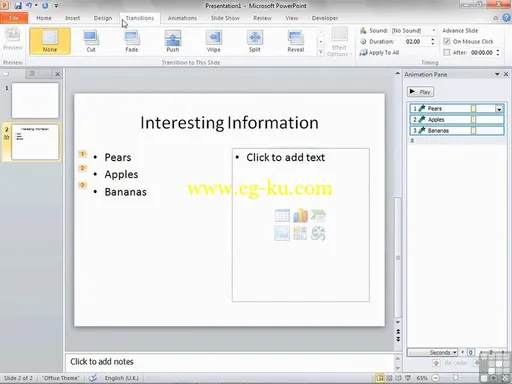Open the Seconds timeline zoom dropdown
Screen dimensions: 512x384
coord(433,352)
